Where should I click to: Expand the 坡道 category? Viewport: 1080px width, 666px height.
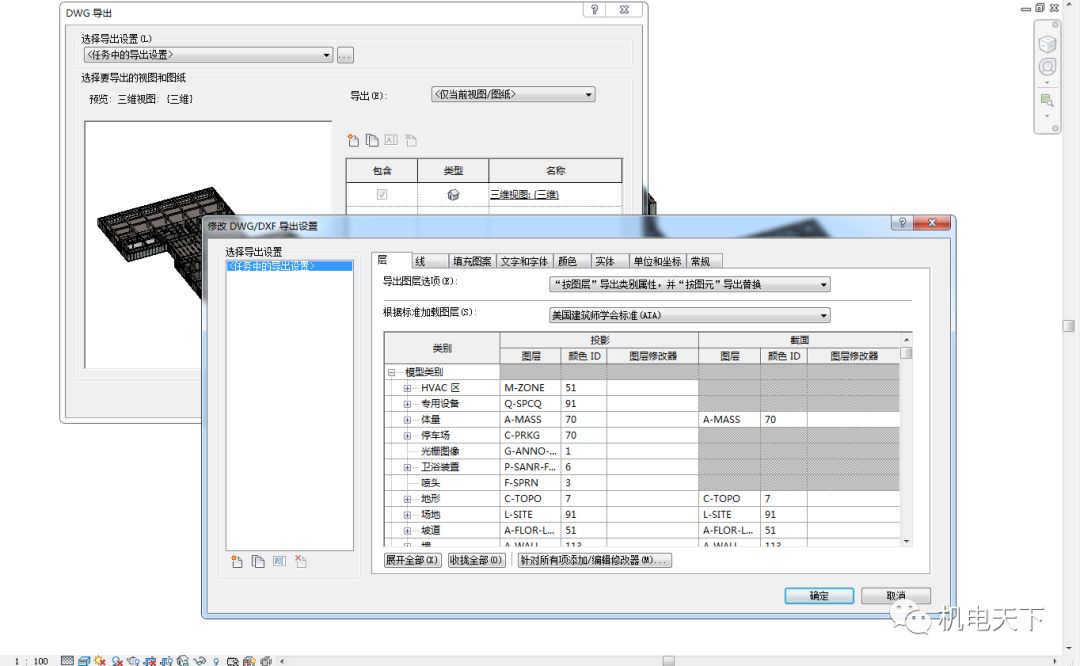407,531
